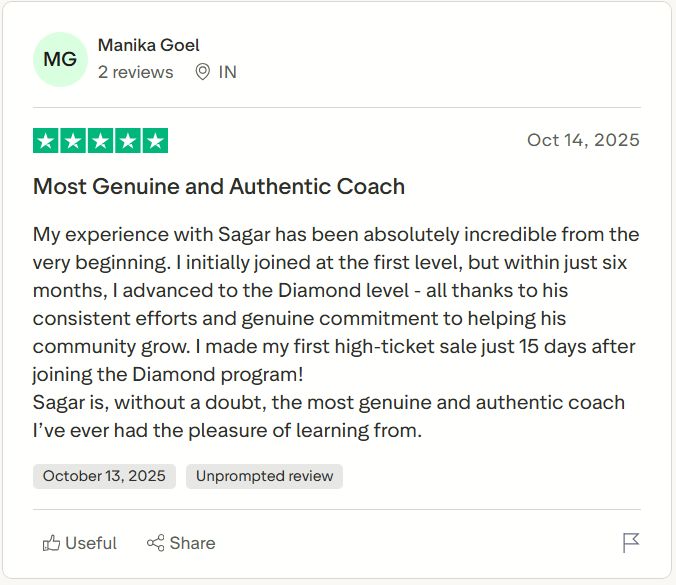Viewport: 676px width, 585px height.
Task: Click the '2 reviews' text
Action: point(135,72)
